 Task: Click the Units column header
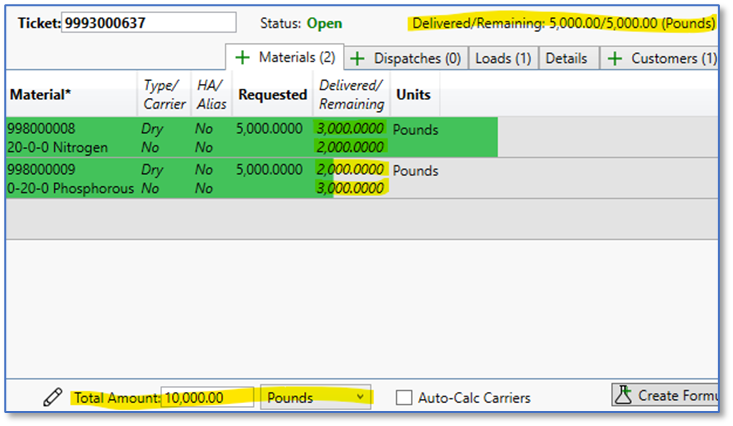pyautogui.click(x=414, y=95)
